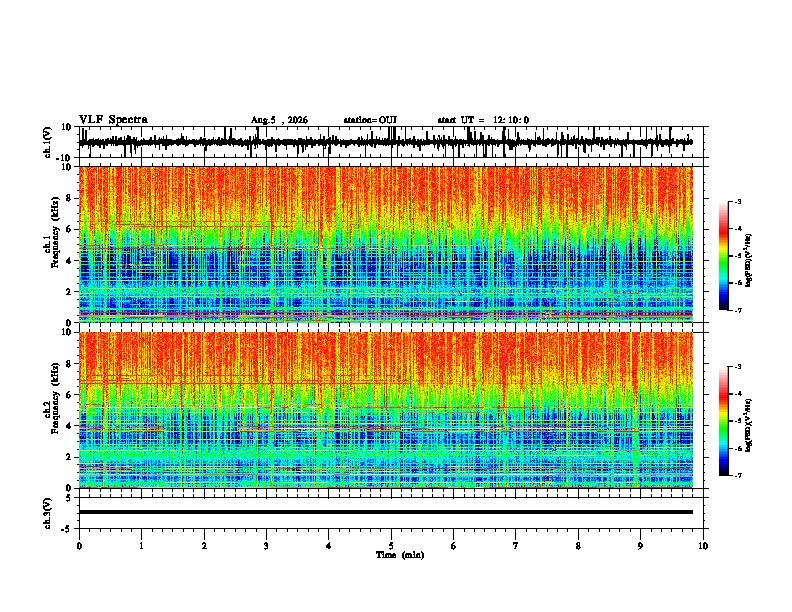Click the ch.2 colorbar PSD unit label
The height and width of the screenshot is (612, 792).
pyautogui.click(x=749, y=425)
